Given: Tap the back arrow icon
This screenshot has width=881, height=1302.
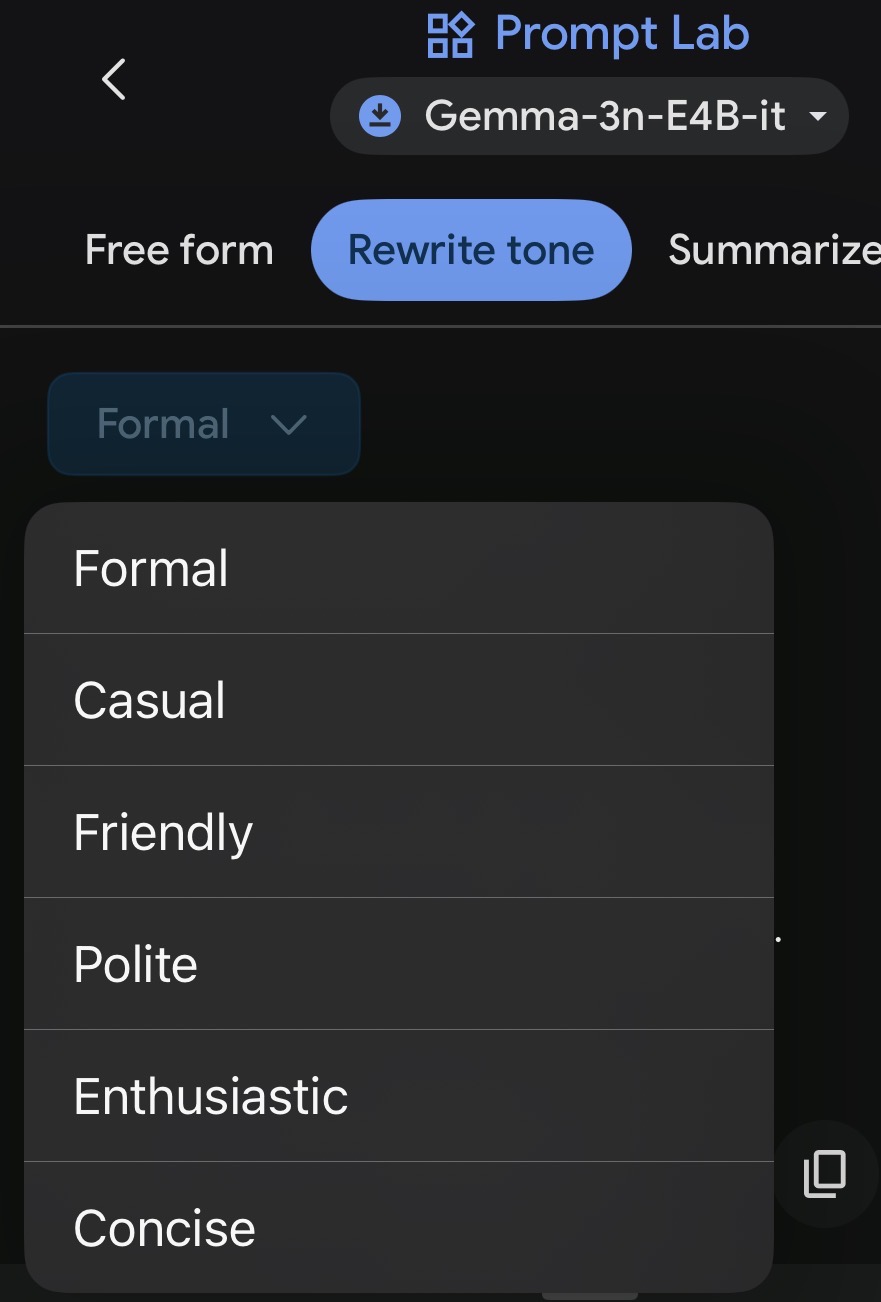Looking at the screenshot, I should click(x=114, y=79).
